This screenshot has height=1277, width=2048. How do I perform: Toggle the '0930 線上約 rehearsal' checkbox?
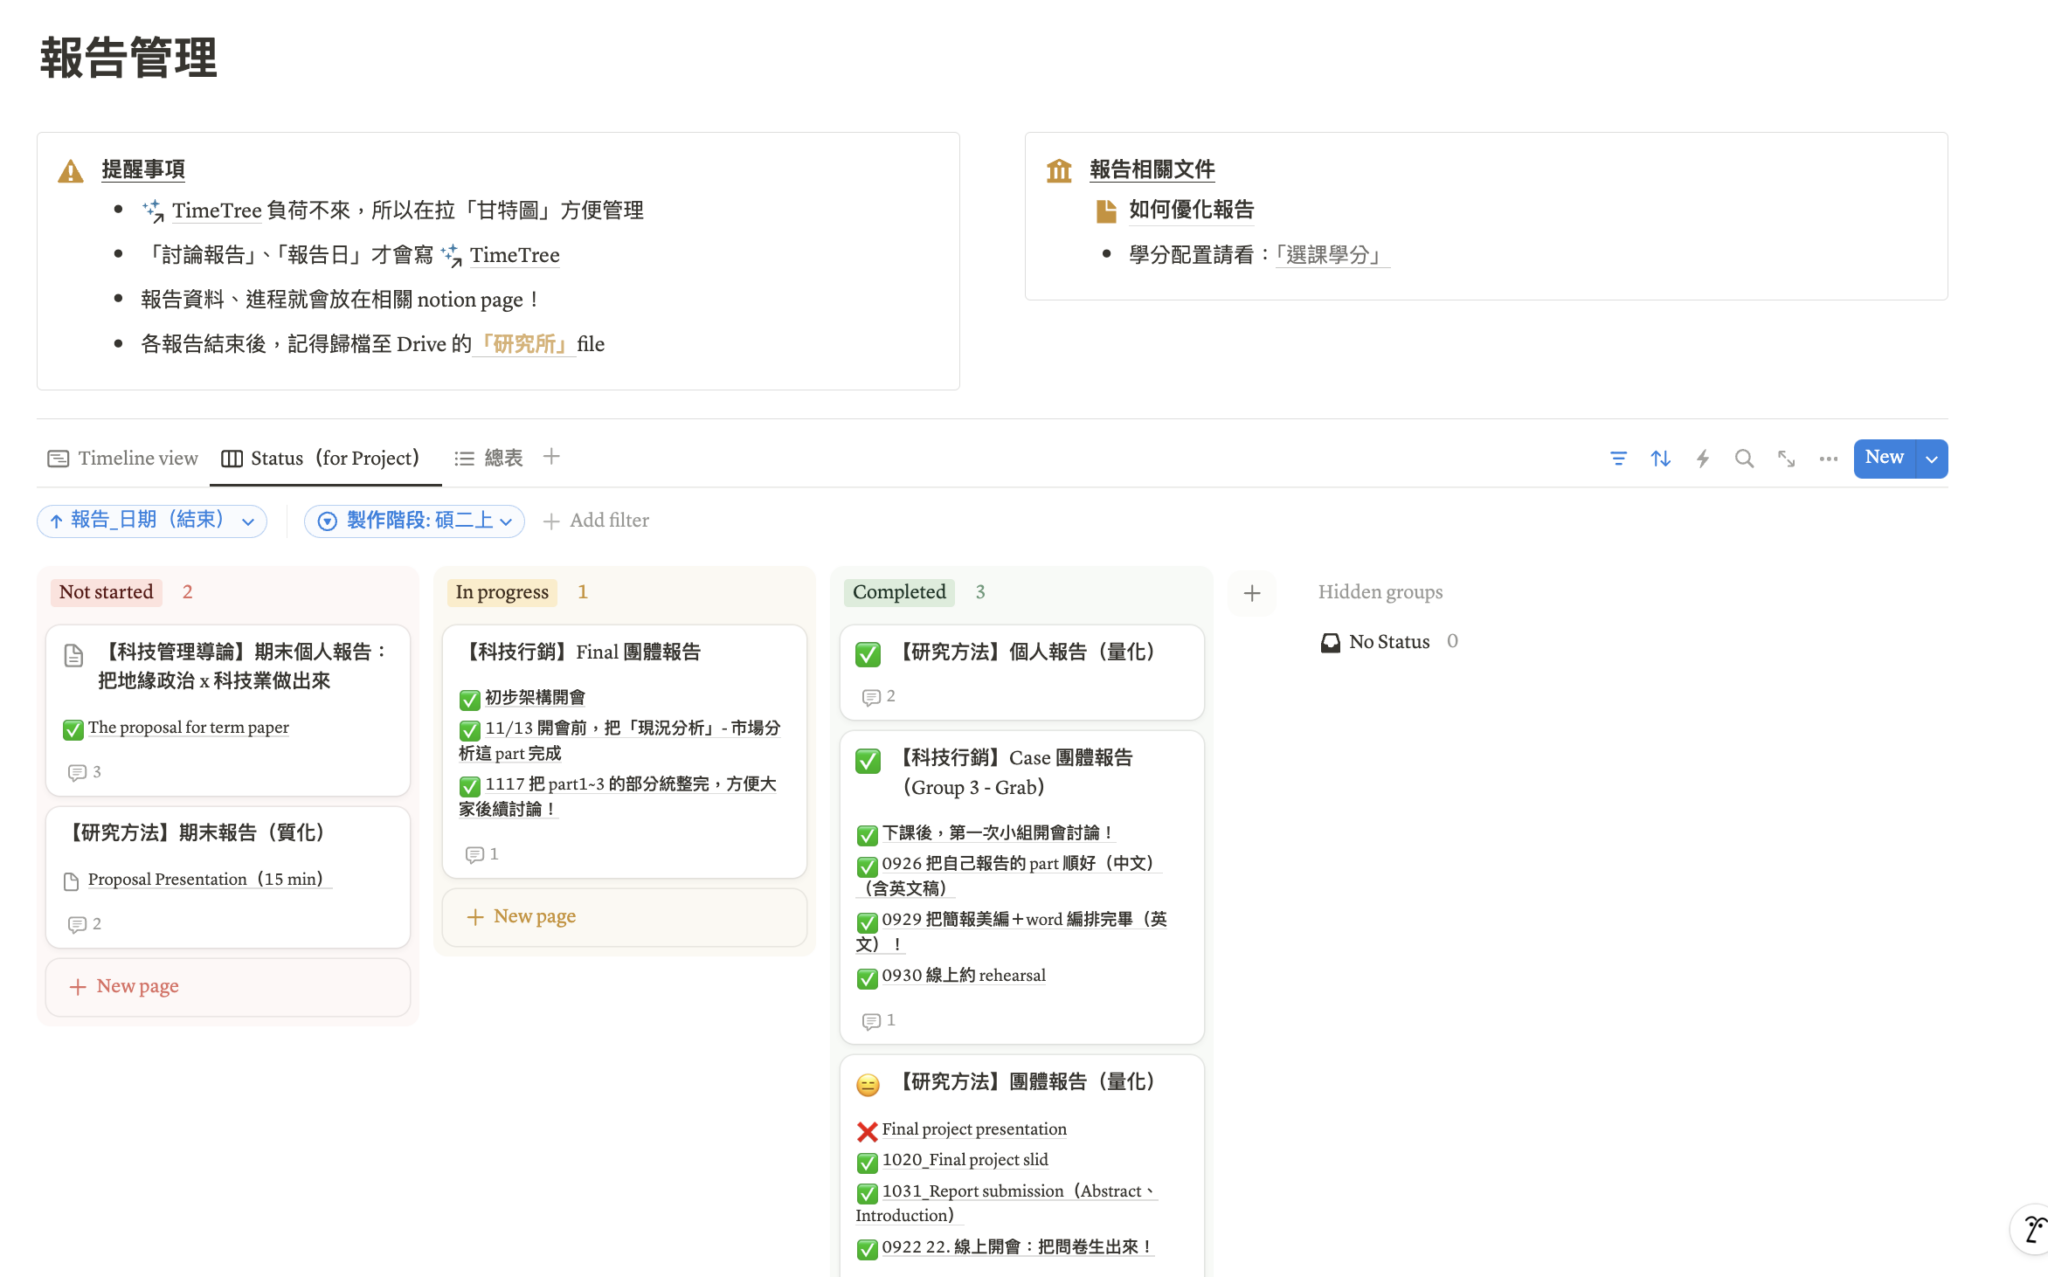tap(866, 978)
